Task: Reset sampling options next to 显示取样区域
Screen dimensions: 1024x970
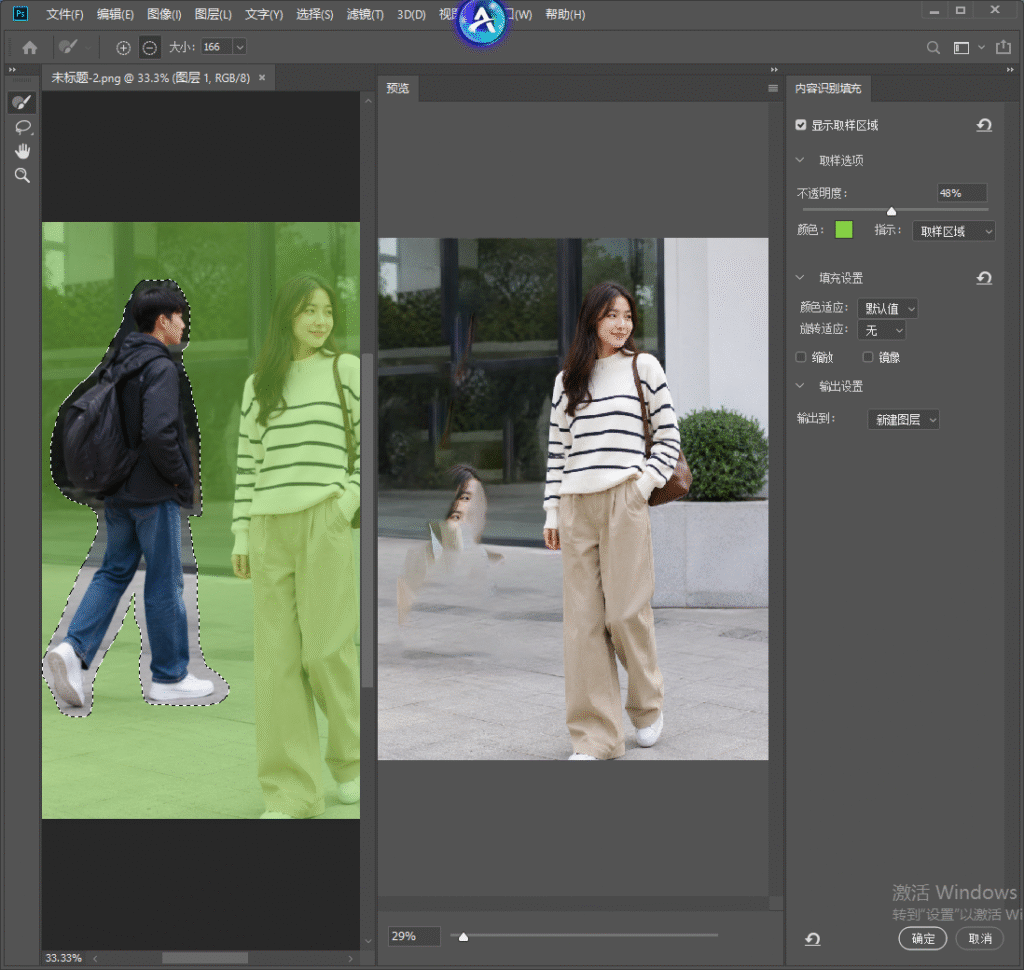Action: pos(984,125)
